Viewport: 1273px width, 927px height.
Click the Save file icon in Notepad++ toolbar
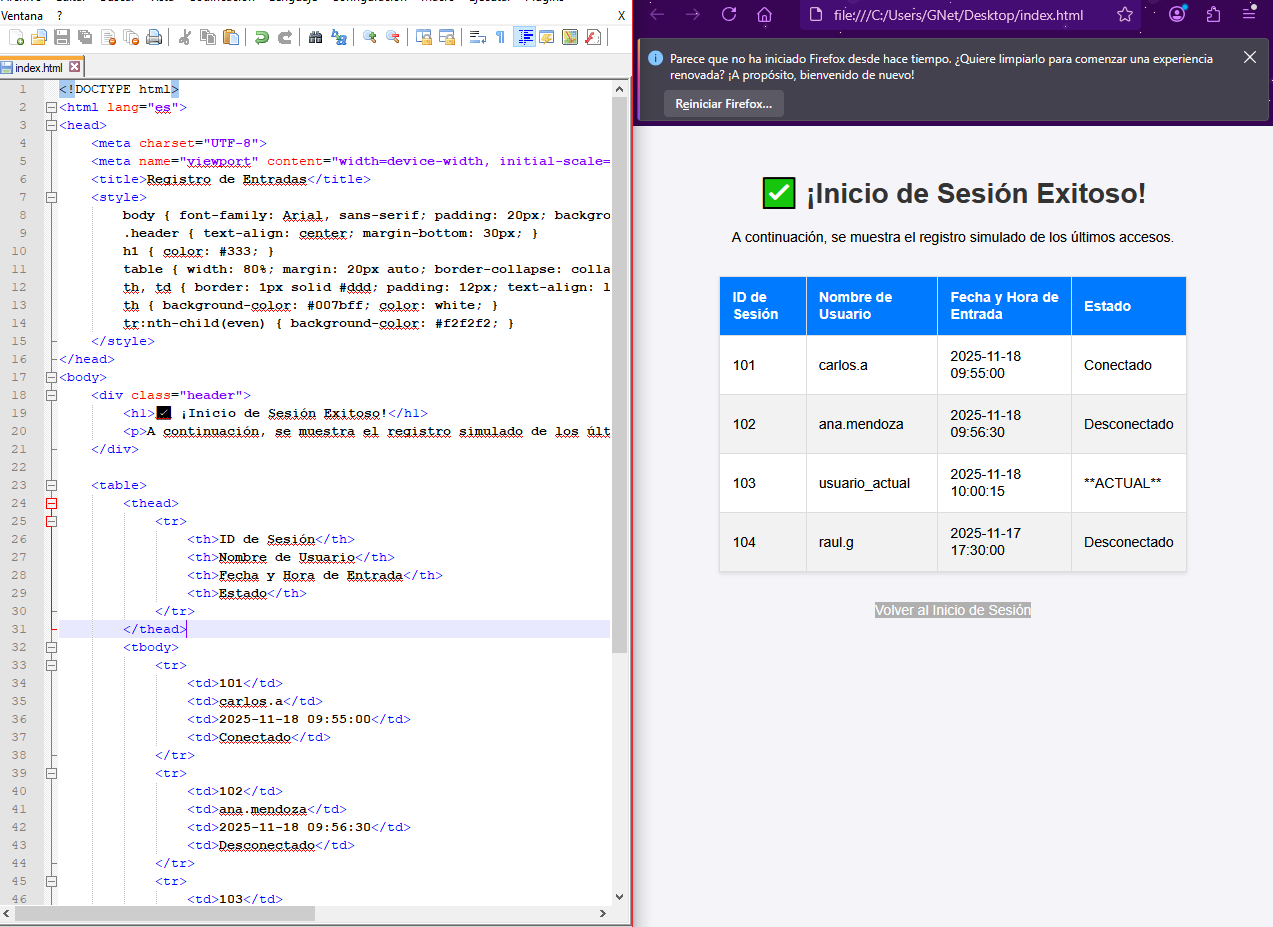click(x=62, y=38)
